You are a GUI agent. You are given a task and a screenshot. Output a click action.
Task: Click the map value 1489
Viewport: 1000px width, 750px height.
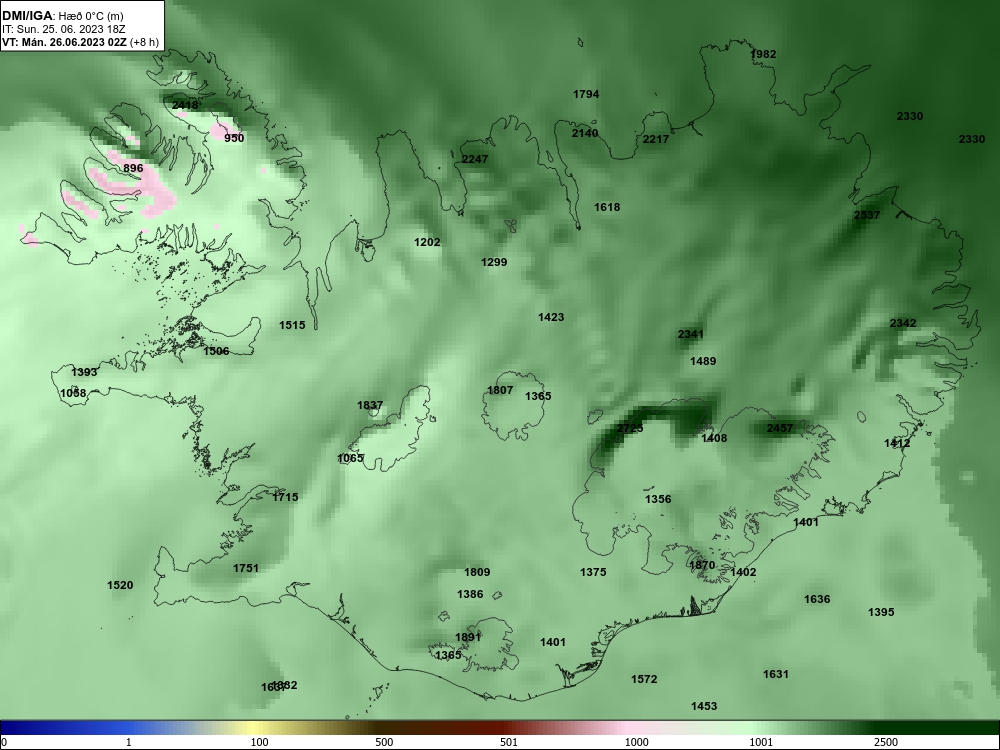(703, 362)
